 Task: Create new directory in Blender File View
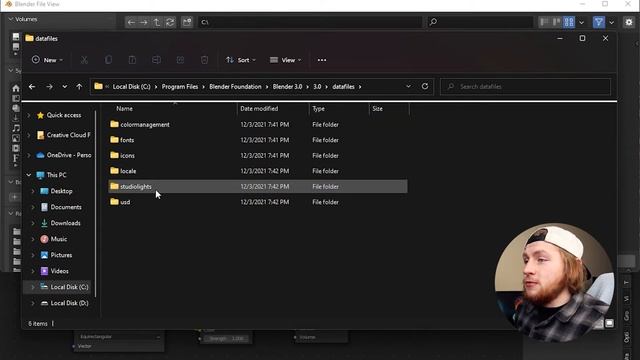coord(187,22)
